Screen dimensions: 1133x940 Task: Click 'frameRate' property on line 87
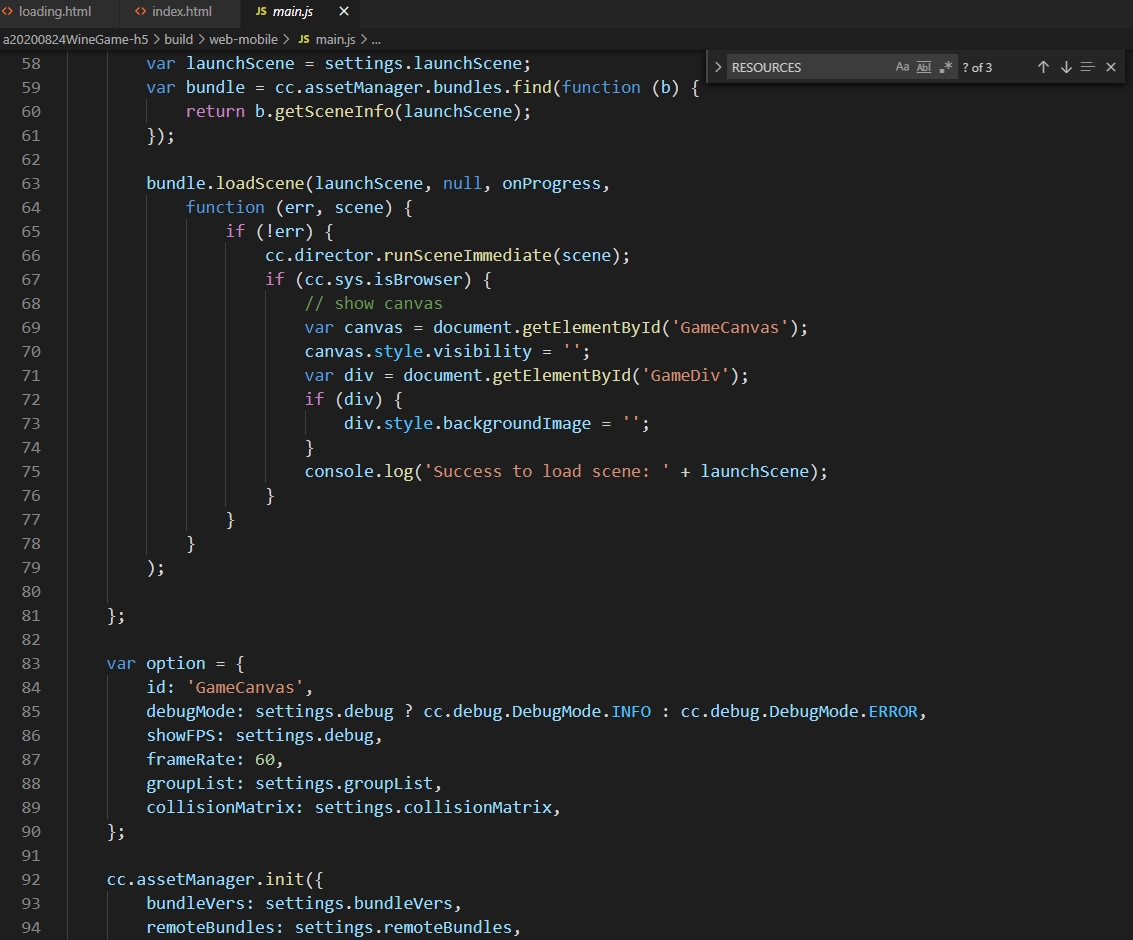[191, 759]
